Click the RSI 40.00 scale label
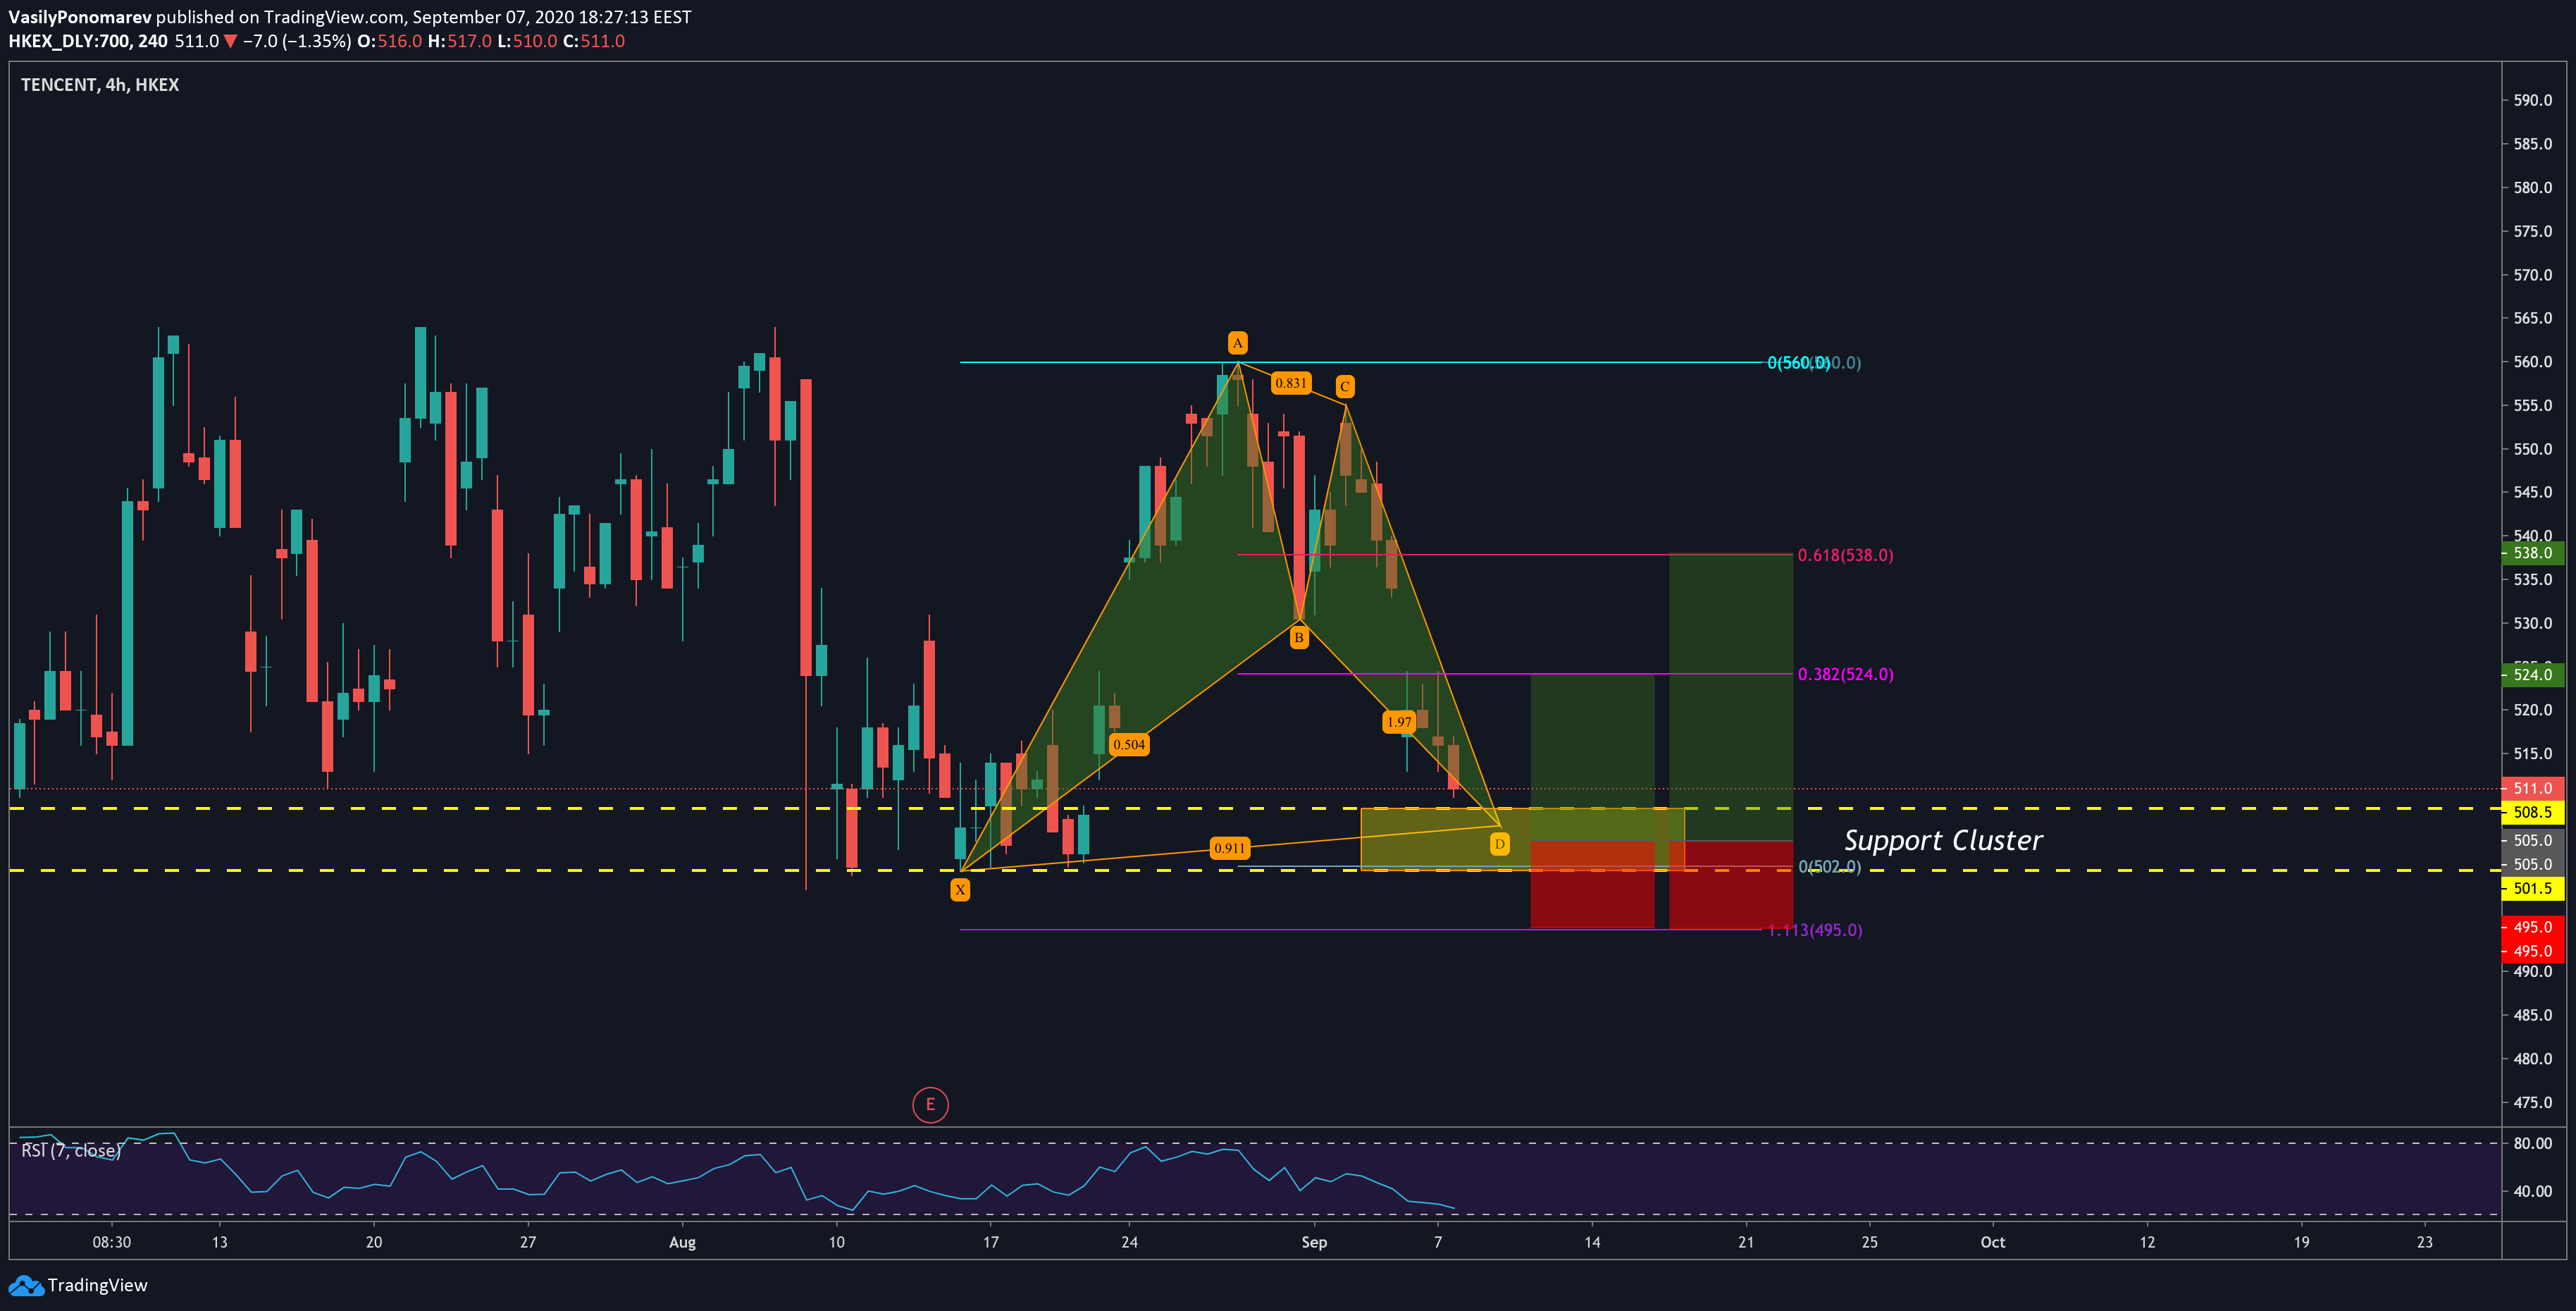Image resolution: width=2576 pixels, height=1311 pixels. 2533,1191
